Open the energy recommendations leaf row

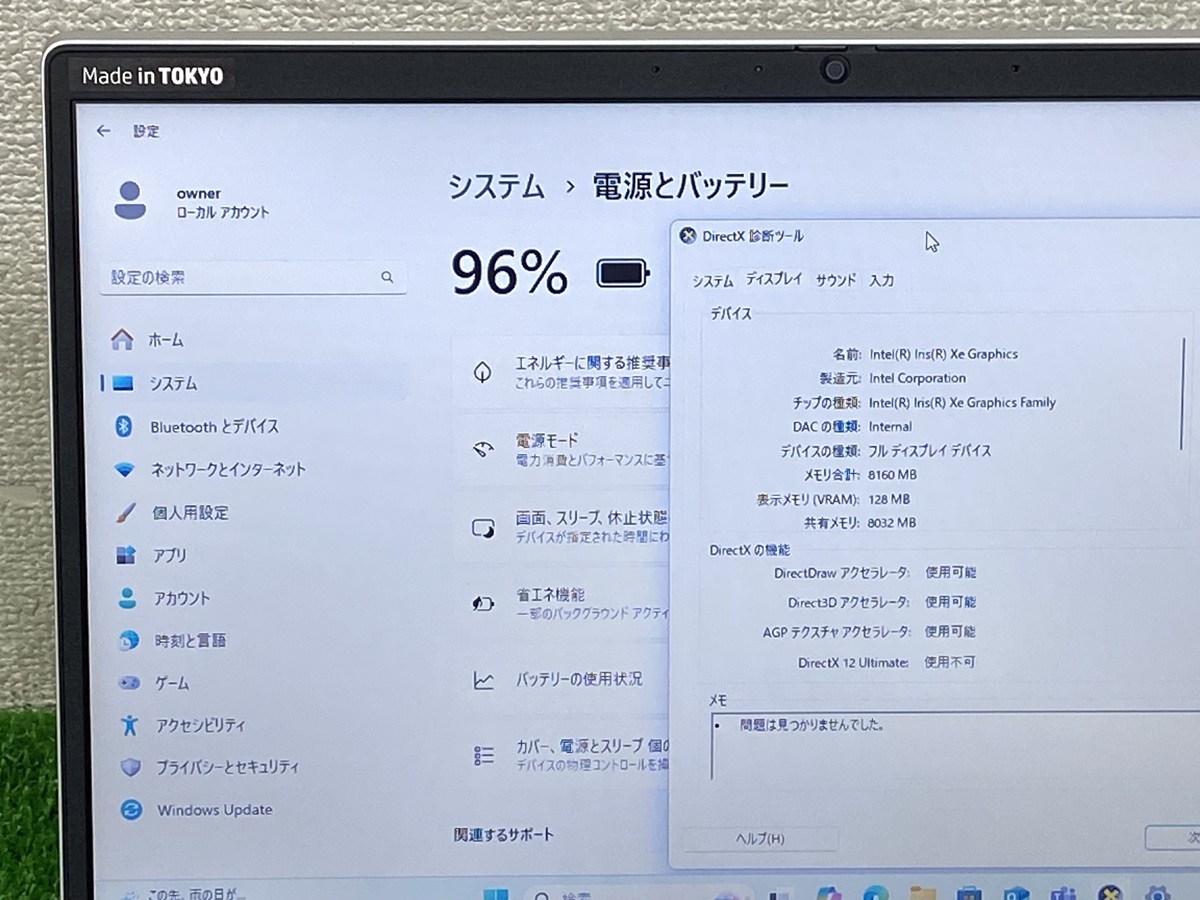pyautogui.click(x=561, y=372)
